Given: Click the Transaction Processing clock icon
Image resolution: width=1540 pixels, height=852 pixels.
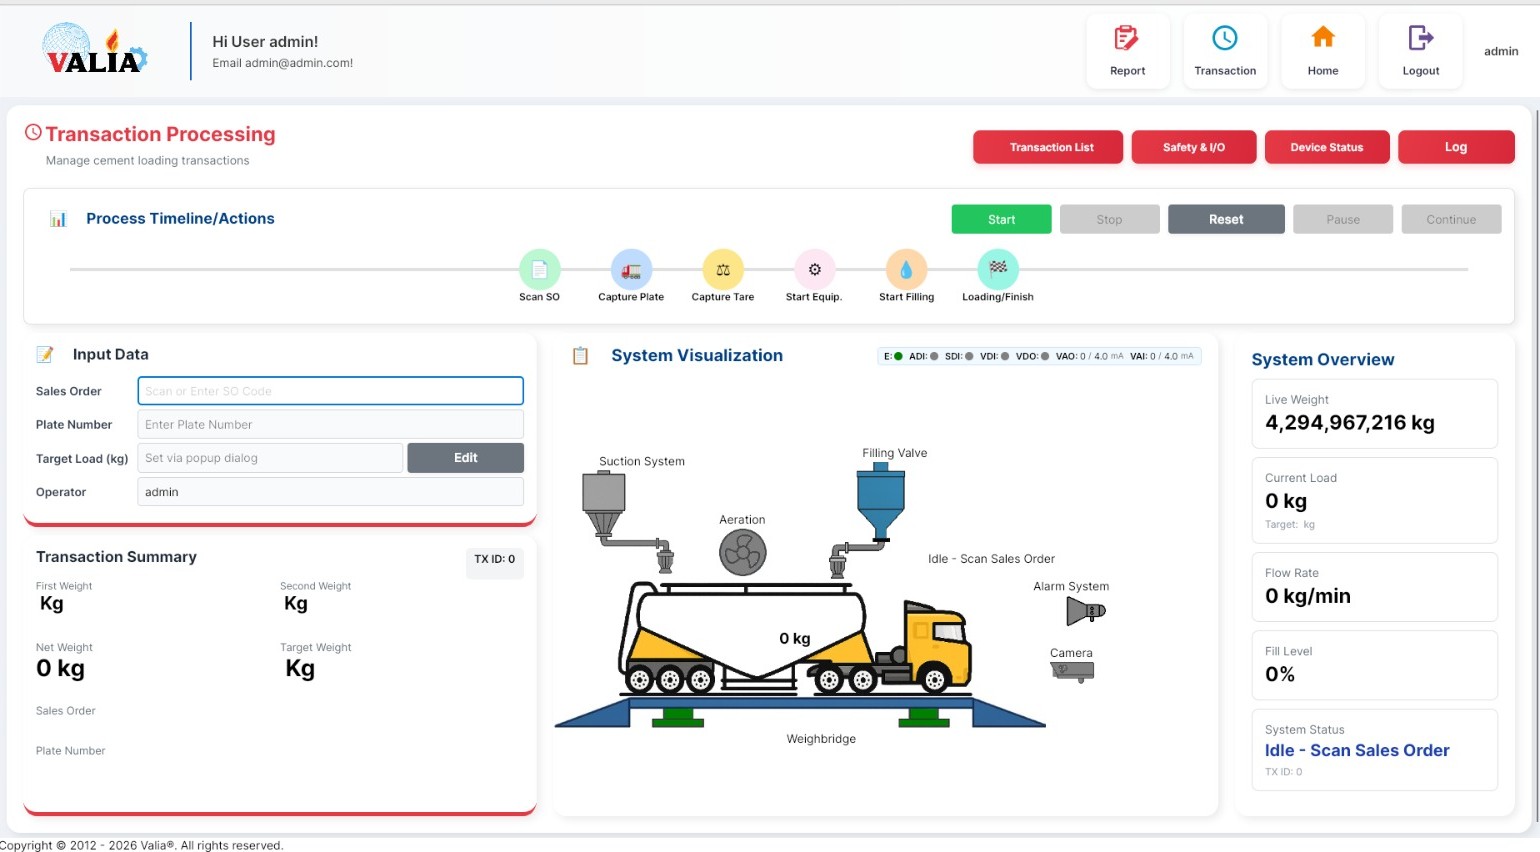Looking at the screenshot, I should coord(33,132).
